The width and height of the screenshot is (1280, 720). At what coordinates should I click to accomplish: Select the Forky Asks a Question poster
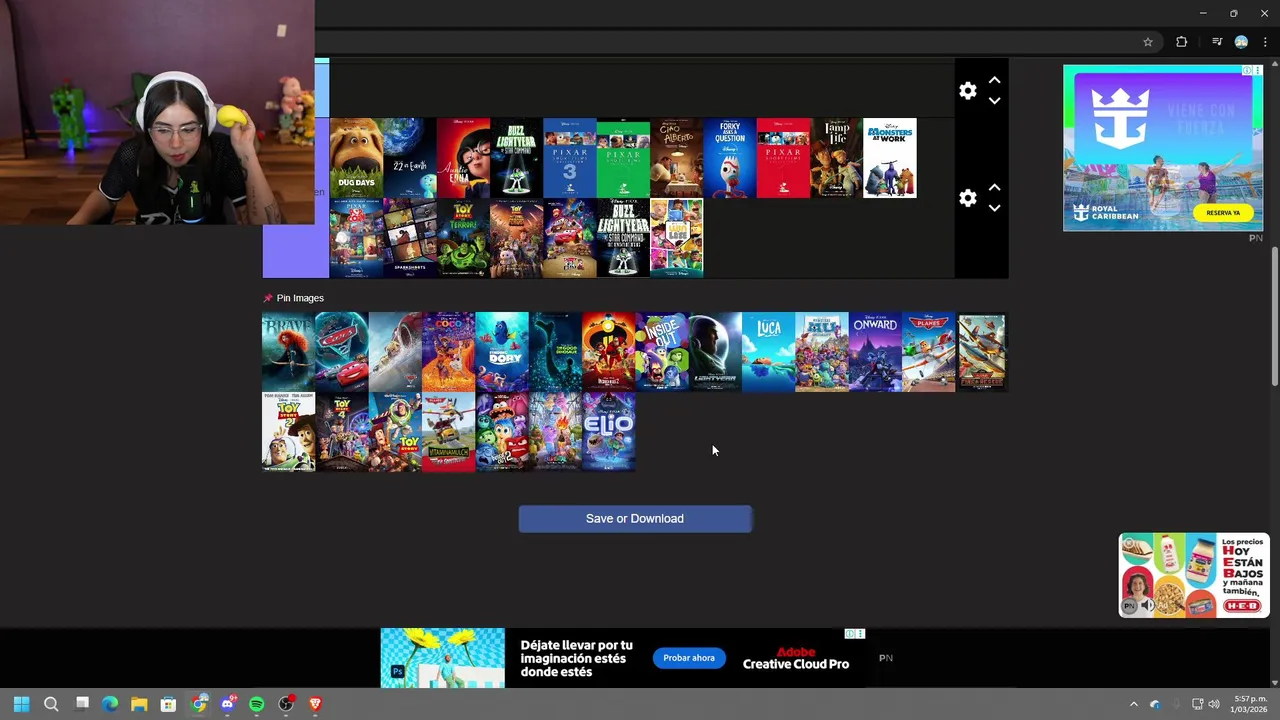730,158
